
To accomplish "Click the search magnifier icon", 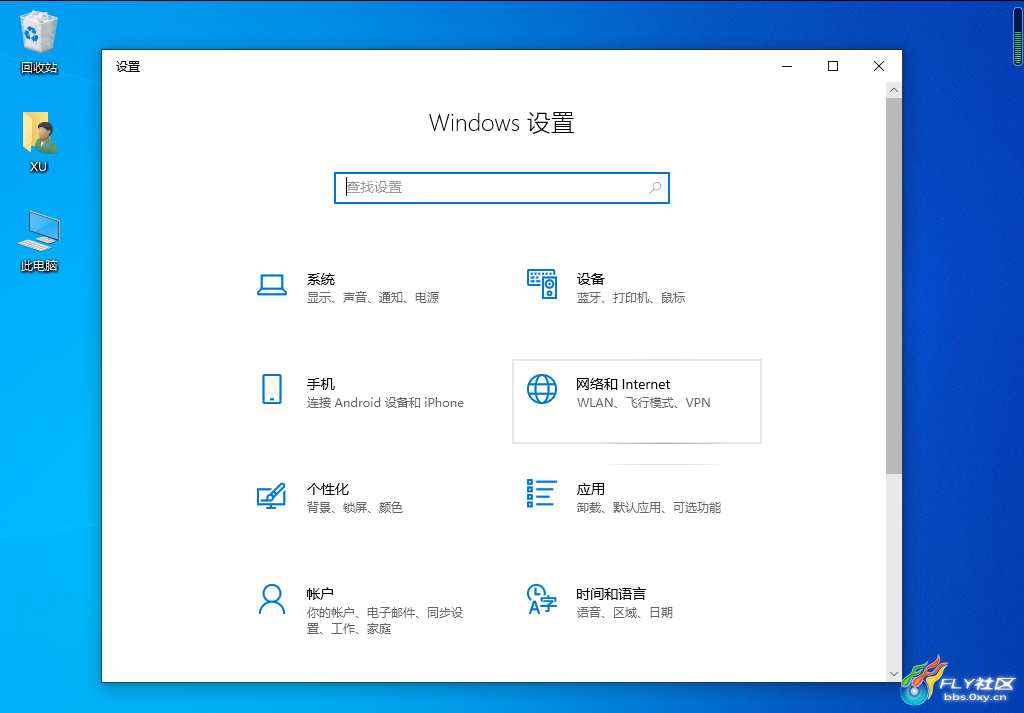I will pos(654,188).
